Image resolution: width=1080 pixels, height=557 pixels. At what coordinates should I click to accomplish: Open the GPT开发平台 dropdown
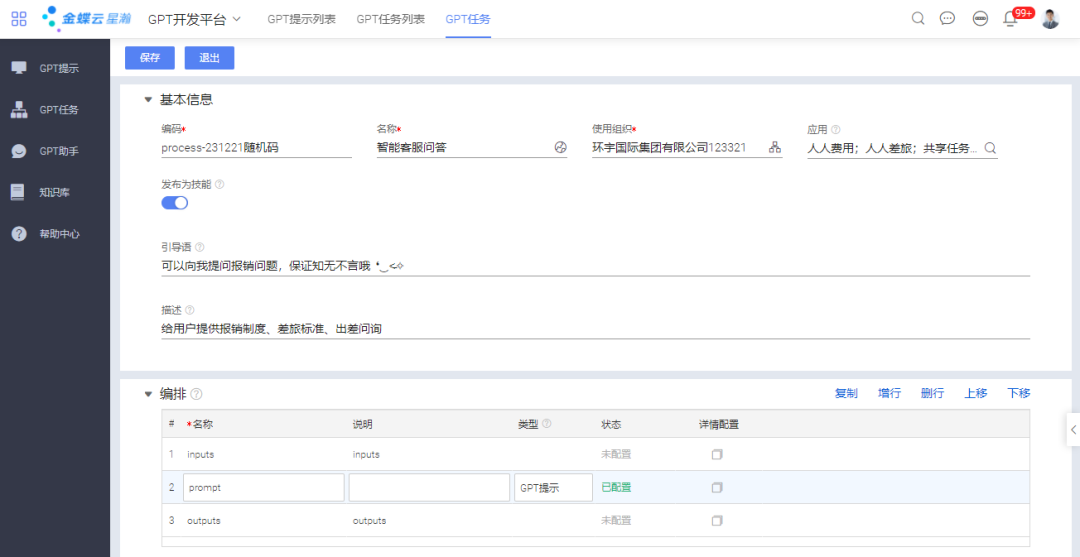click(194, 19)
